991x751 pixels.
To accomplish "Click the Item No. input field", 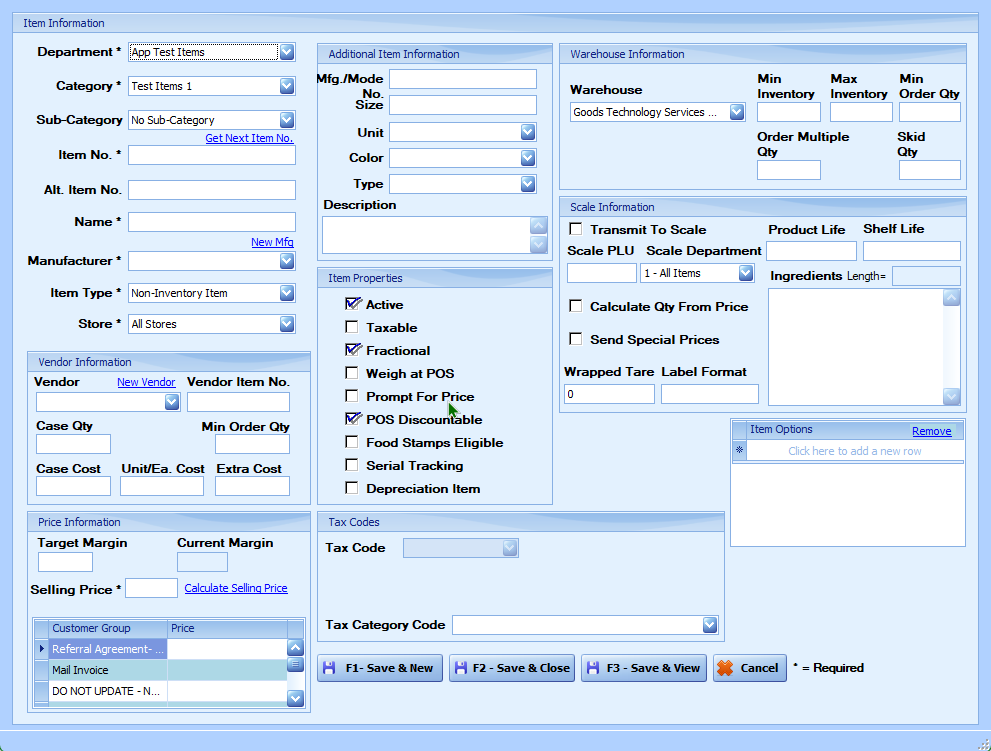I will [212, 155].
